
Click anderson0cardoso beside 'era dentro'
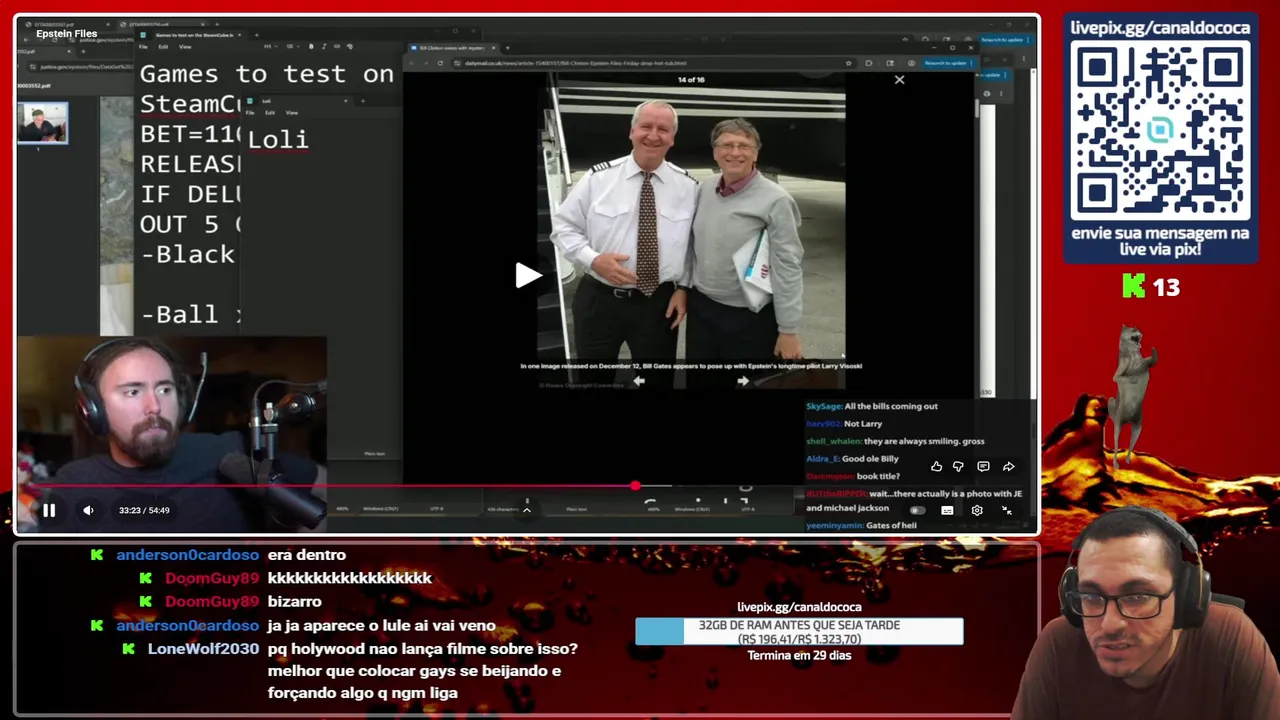coord(187,555)
